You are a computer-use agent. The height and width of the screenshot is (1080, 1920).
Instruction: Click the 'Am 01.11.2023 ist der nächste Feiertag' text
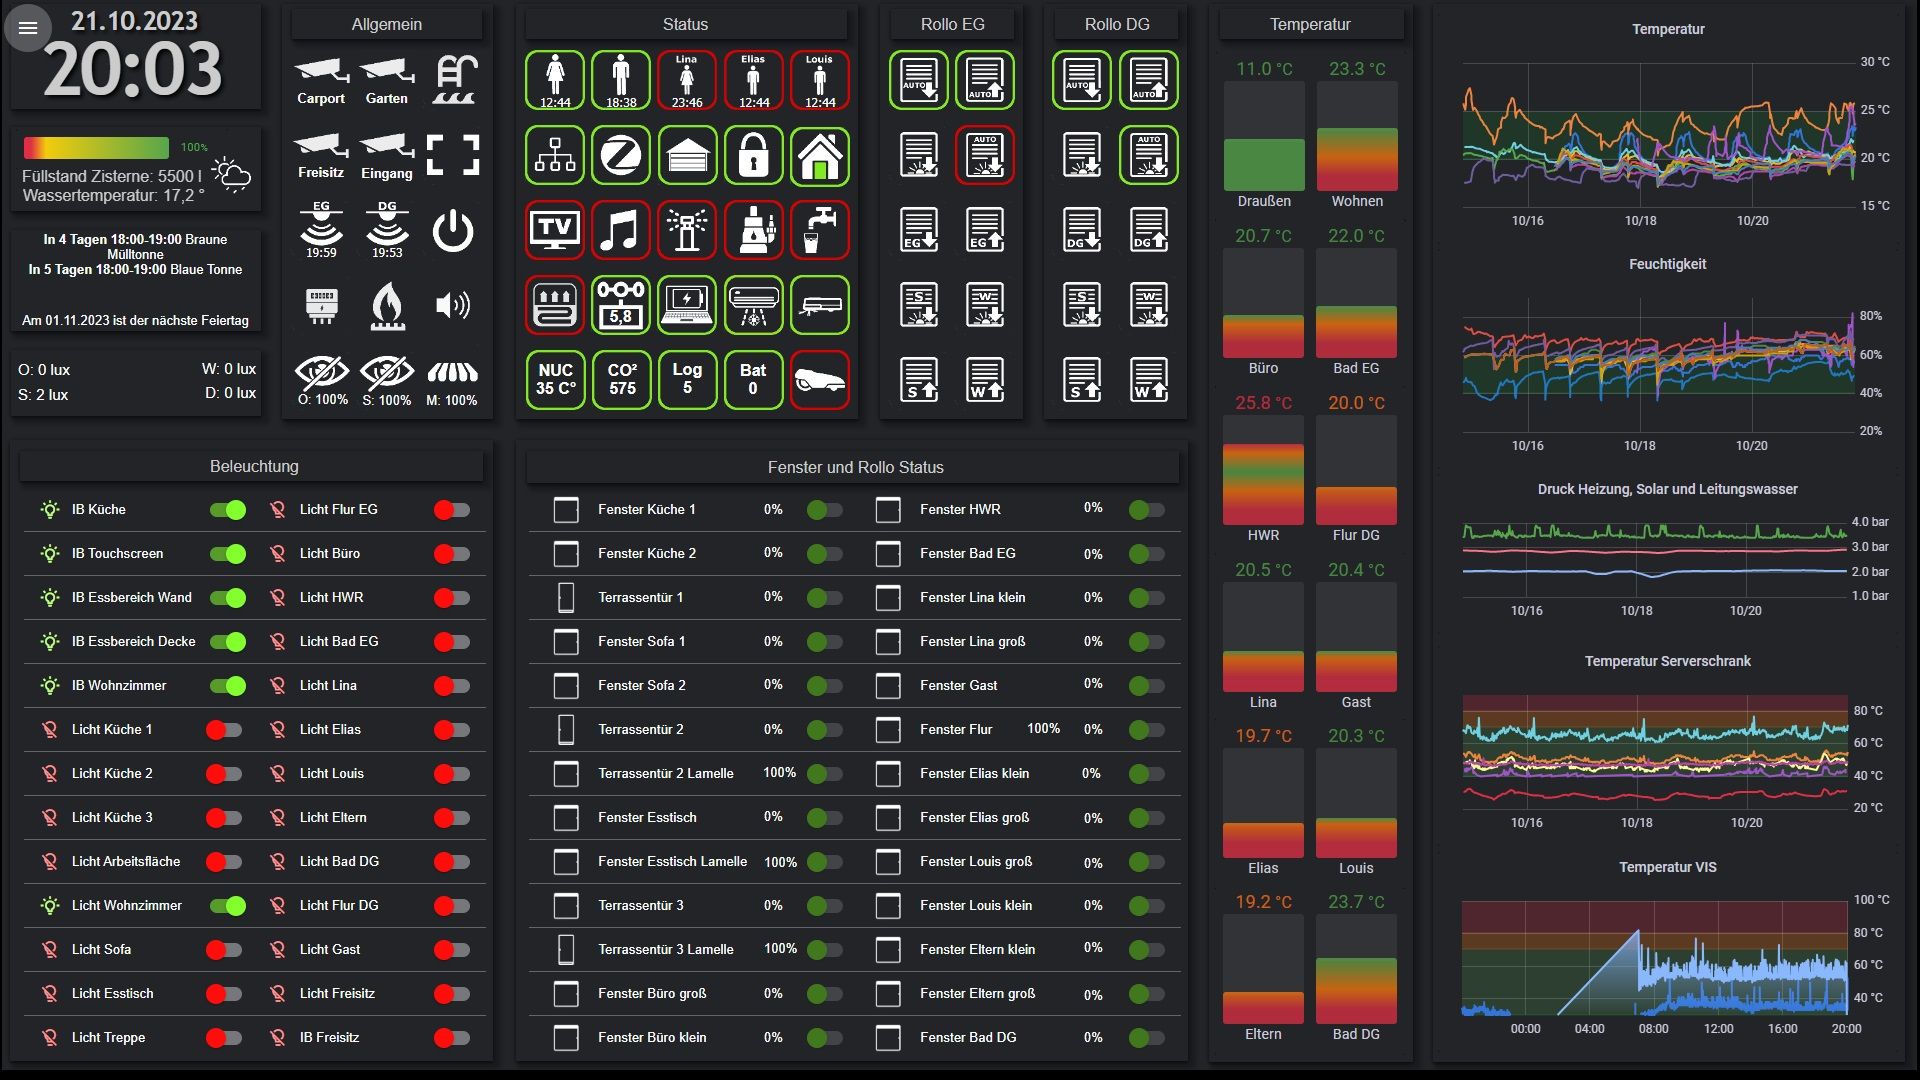pyautogui.click(x=135, y=321)
